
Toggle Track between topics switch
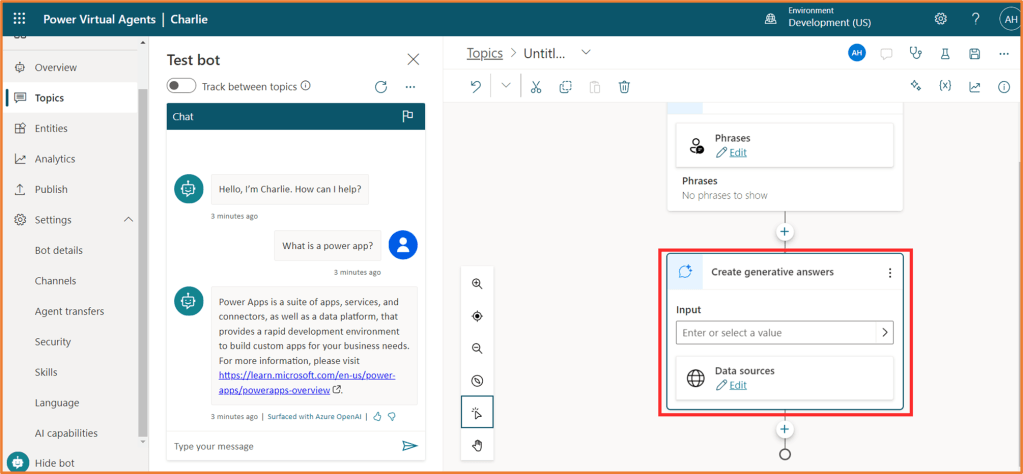coord(181,87)
